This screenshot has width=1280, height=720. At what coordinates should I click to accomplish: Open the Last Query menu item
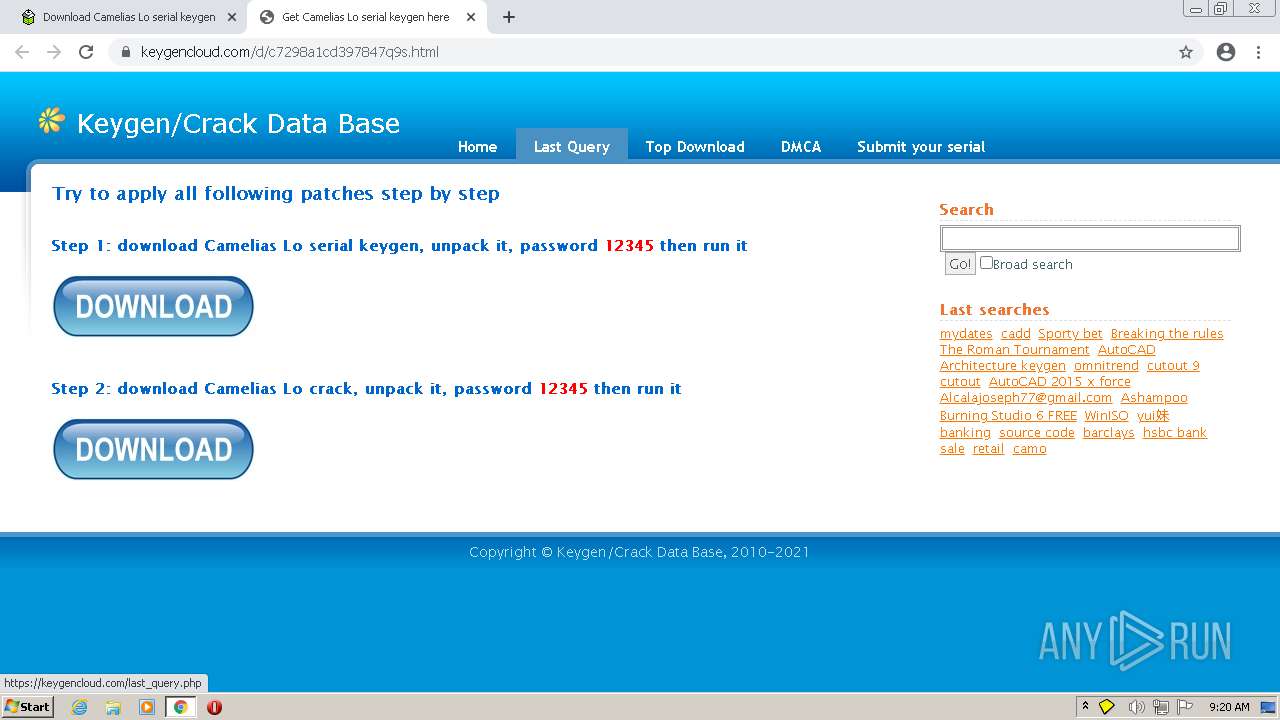point(571,146)
